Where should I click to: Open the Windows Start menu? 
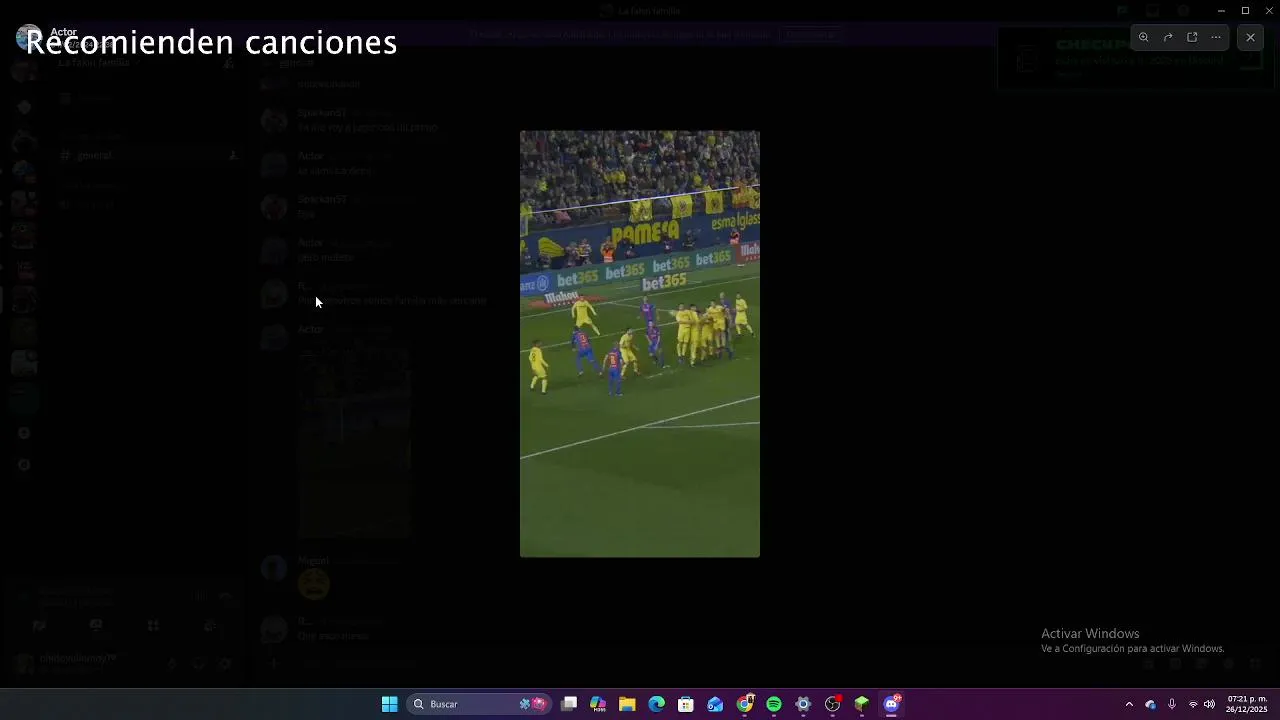click(x=390, y=704)
